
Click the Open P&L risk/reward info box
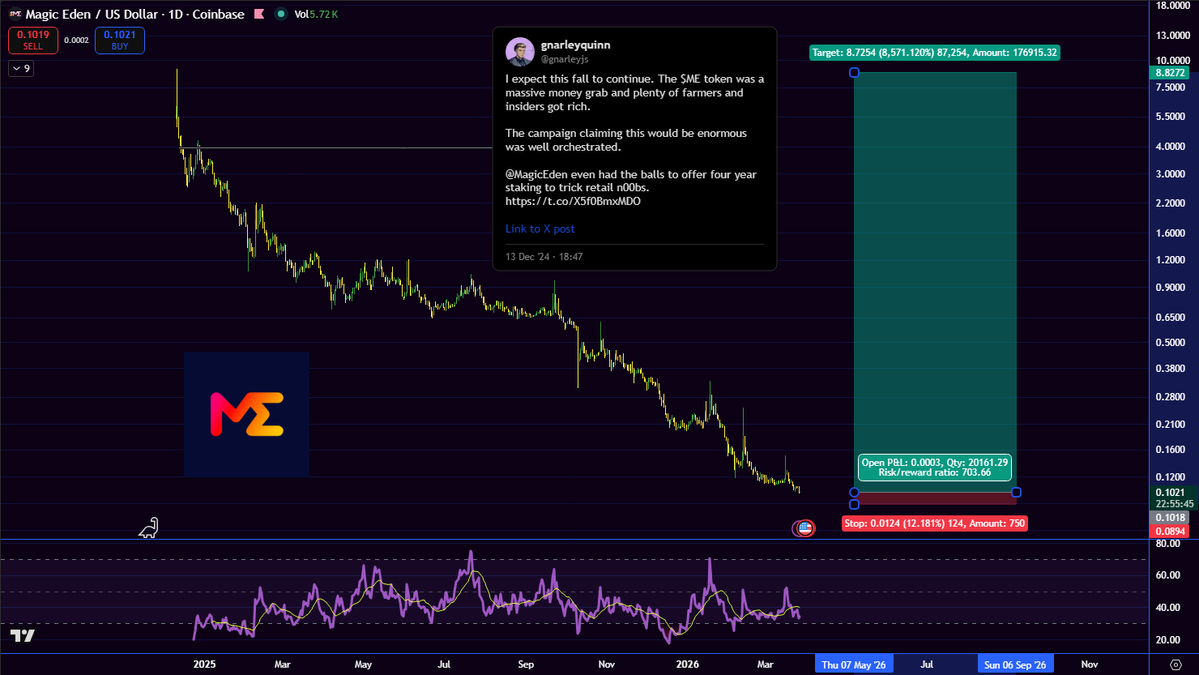(x=934, y=467)
